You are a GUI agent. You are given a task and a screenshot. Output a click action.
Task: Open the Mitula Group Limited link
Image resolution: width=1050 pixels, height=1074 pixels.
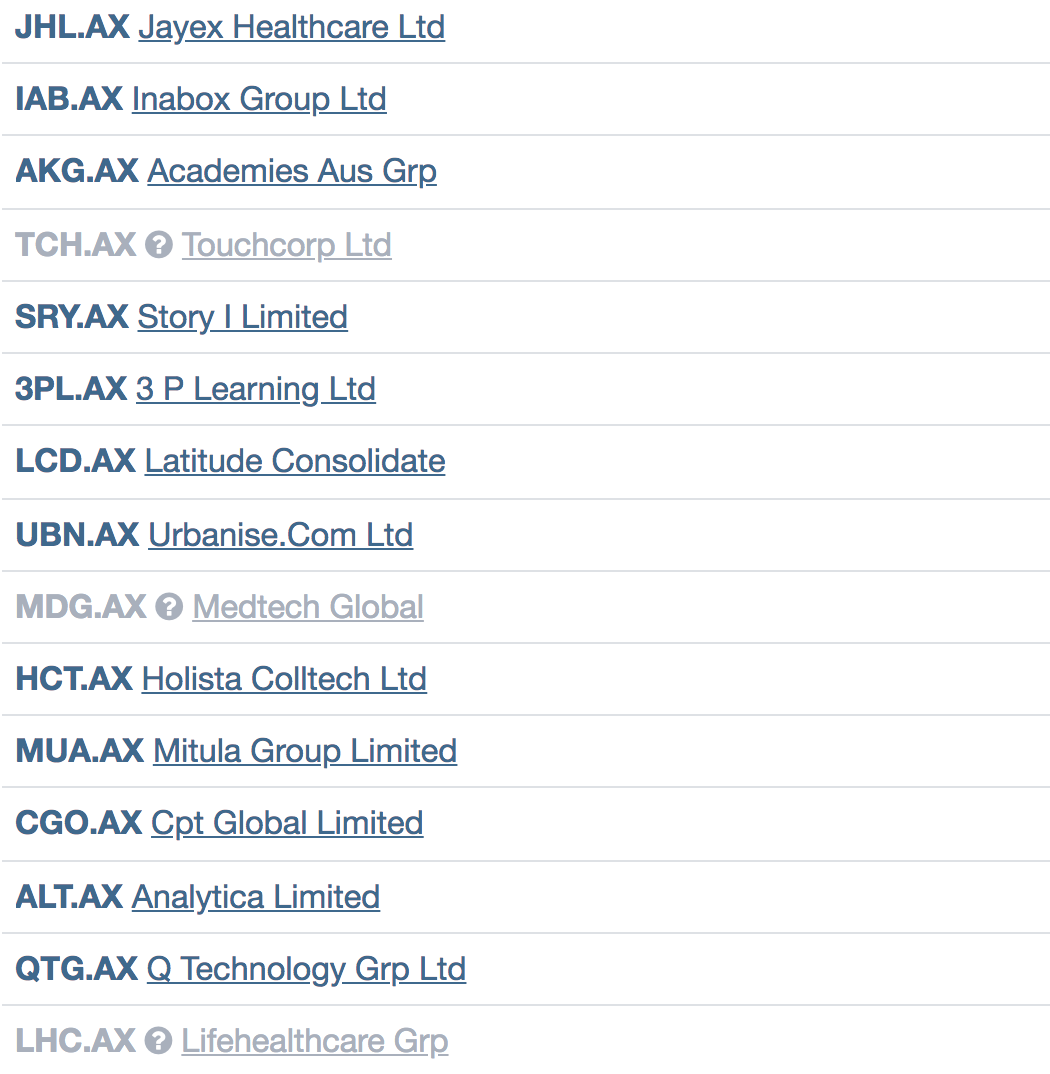coord(305,751)
